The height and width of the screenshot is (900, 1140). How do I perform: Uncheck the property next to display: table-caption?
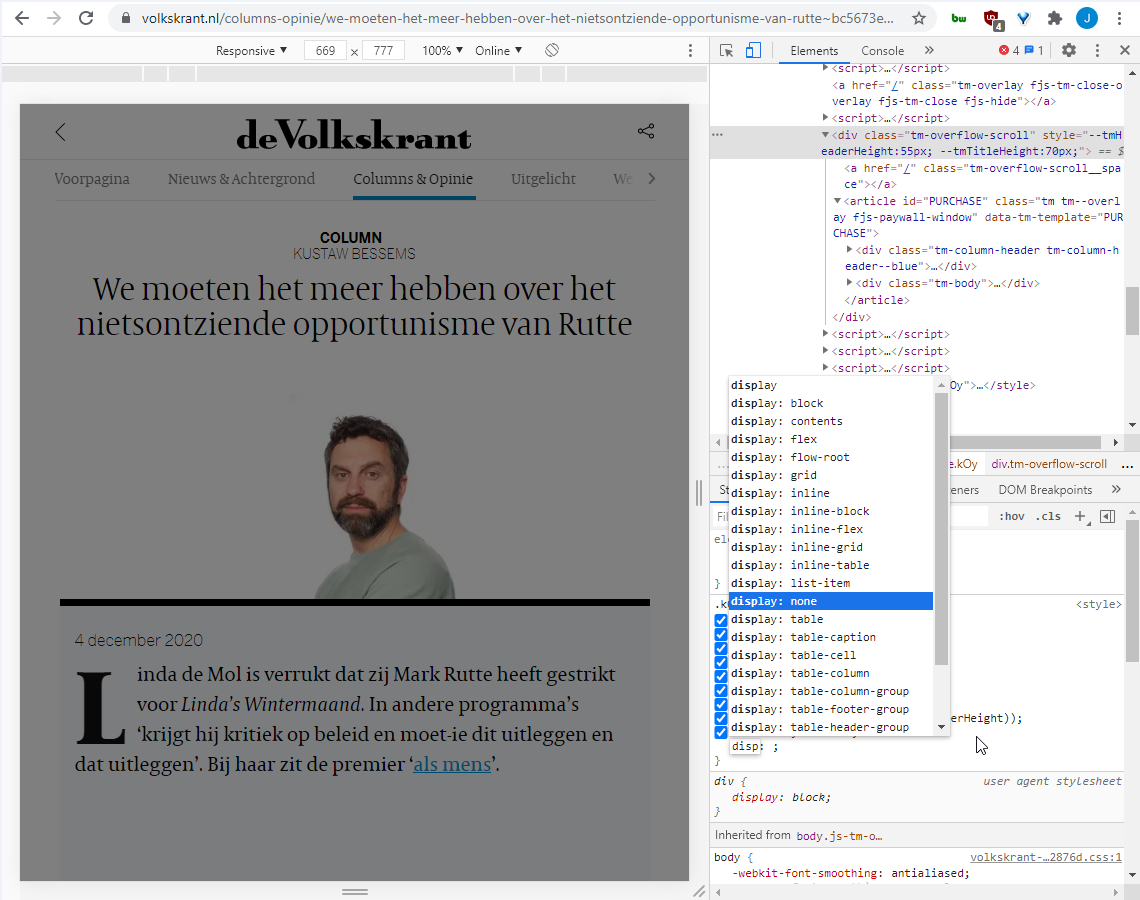pos(720,635)
